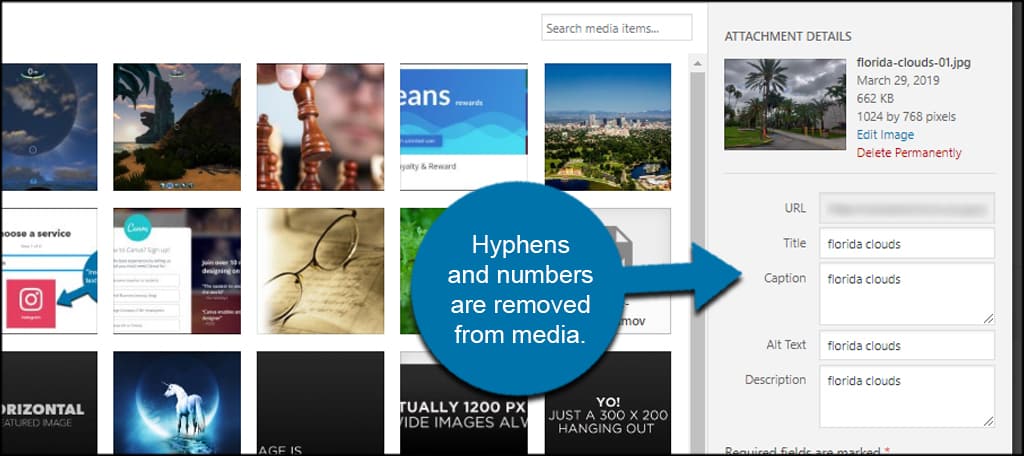Open the Edit Image link
Screen dimensions: 1024x456
tap(885, 135)
